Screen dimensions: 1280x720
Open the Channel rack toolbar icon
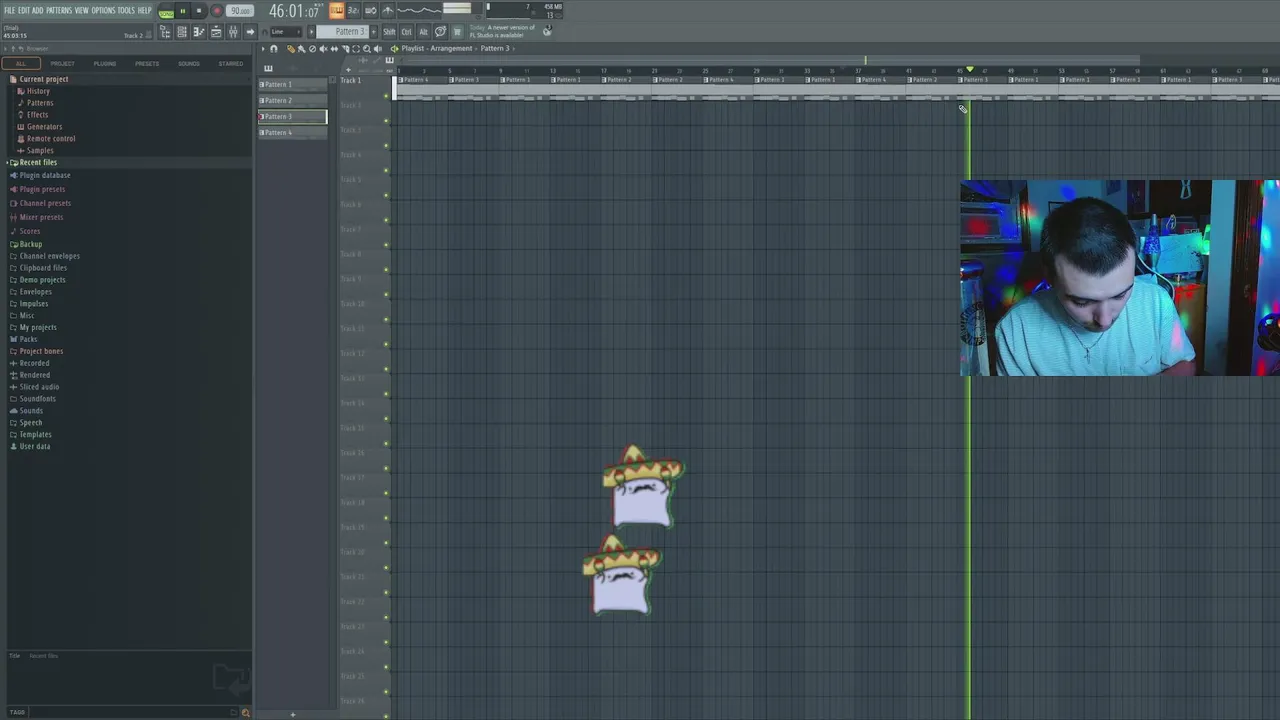pyautogui.click(x=182, y=32)
